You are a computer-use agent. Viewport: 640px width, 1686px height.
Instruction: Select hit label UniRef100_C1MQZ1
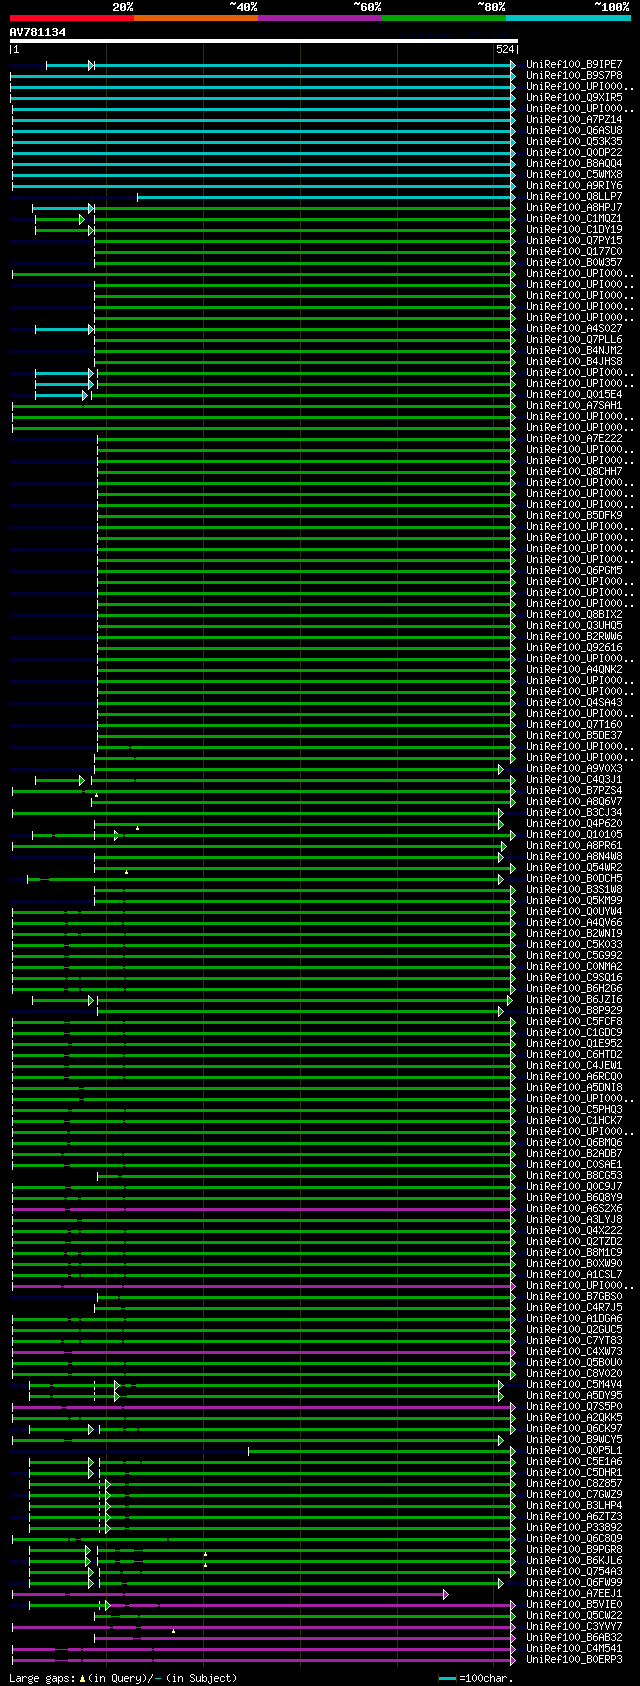pyautogui.click(x=574, y=219)
